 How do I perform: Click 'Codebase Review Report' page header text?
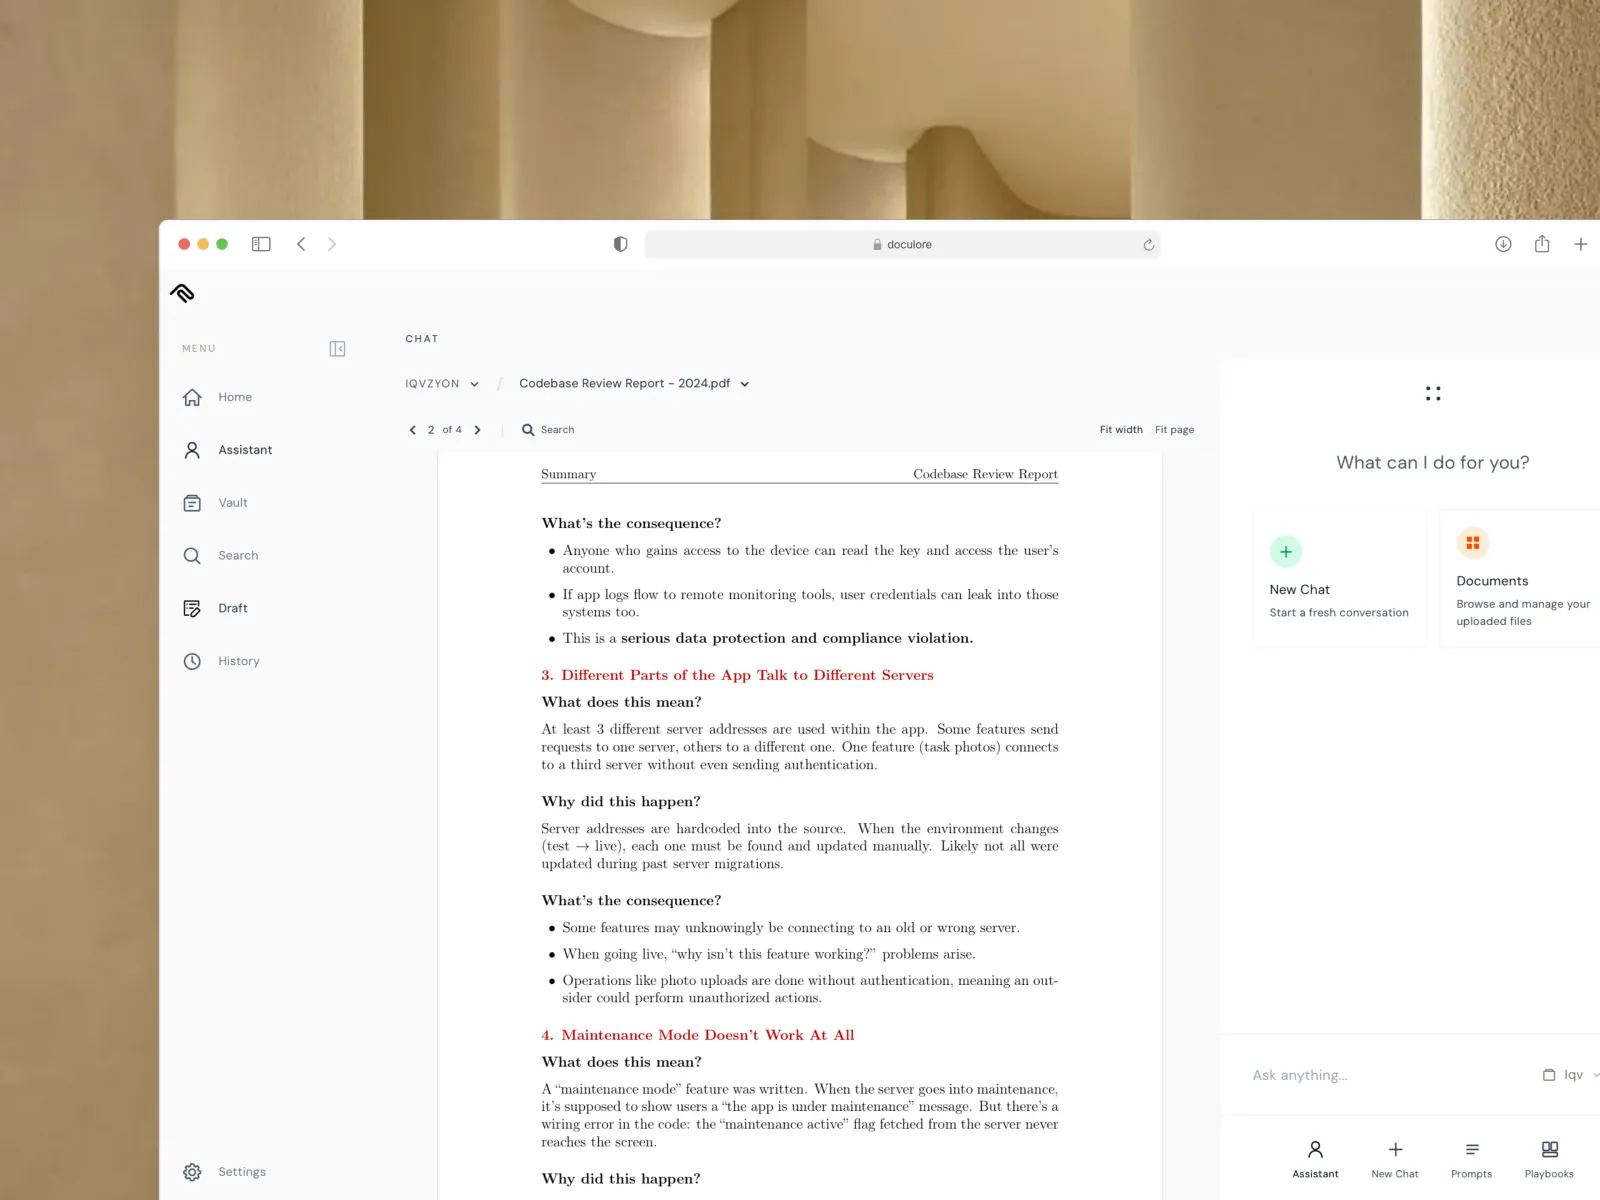[985, 474]
